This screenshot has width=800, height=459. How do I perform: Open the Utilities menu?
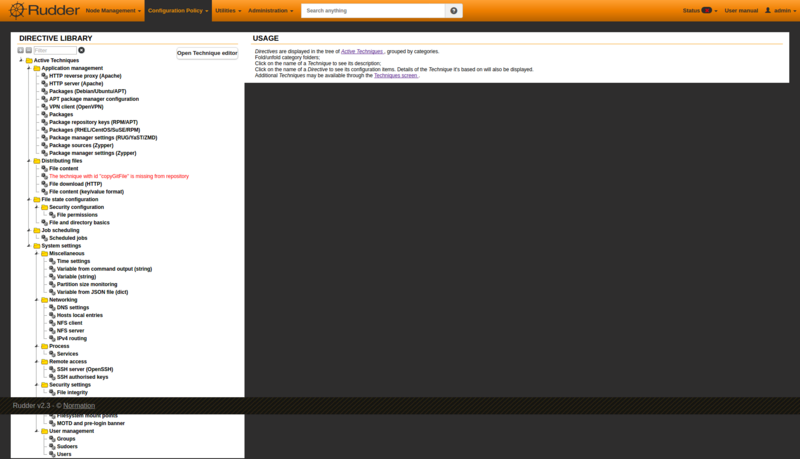pos(228,11)
